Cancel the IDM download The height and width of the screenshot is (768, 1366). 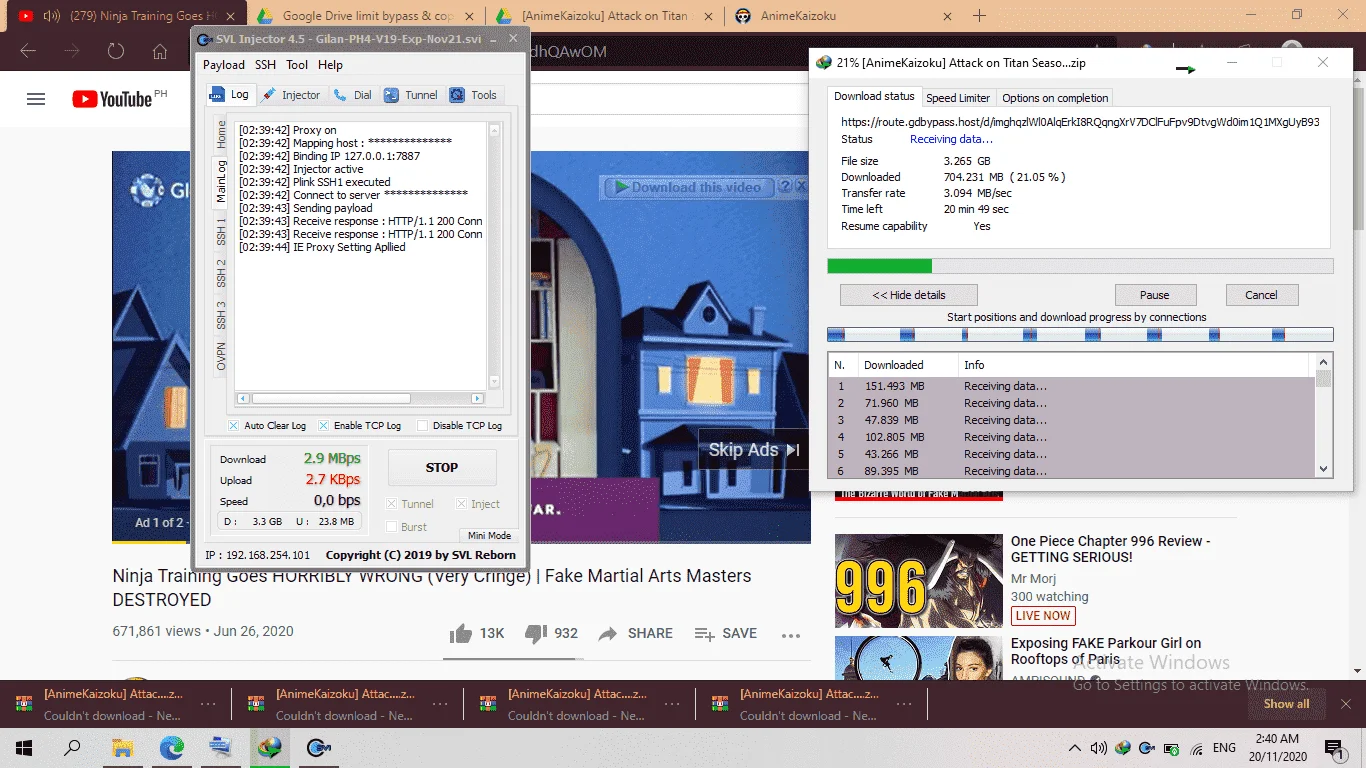pos(1261,295)
